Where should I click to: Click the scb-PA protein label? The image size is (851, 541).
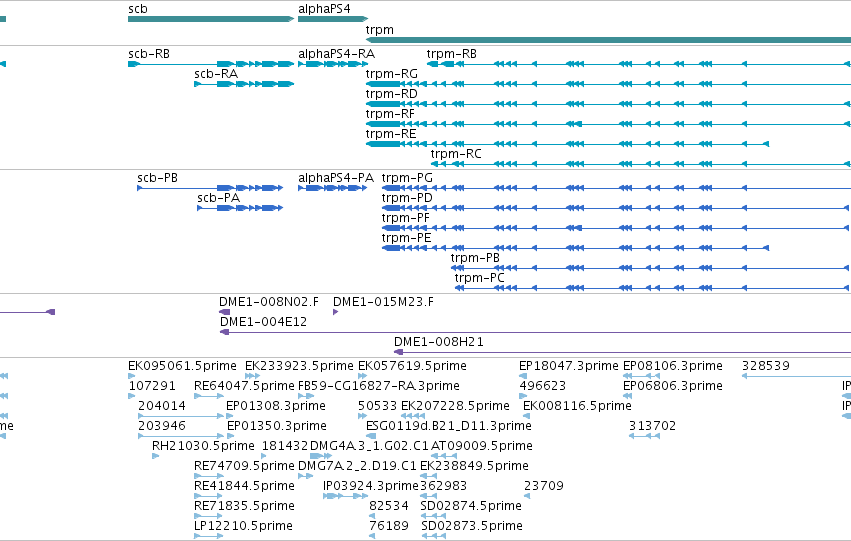tap(219, 198)
